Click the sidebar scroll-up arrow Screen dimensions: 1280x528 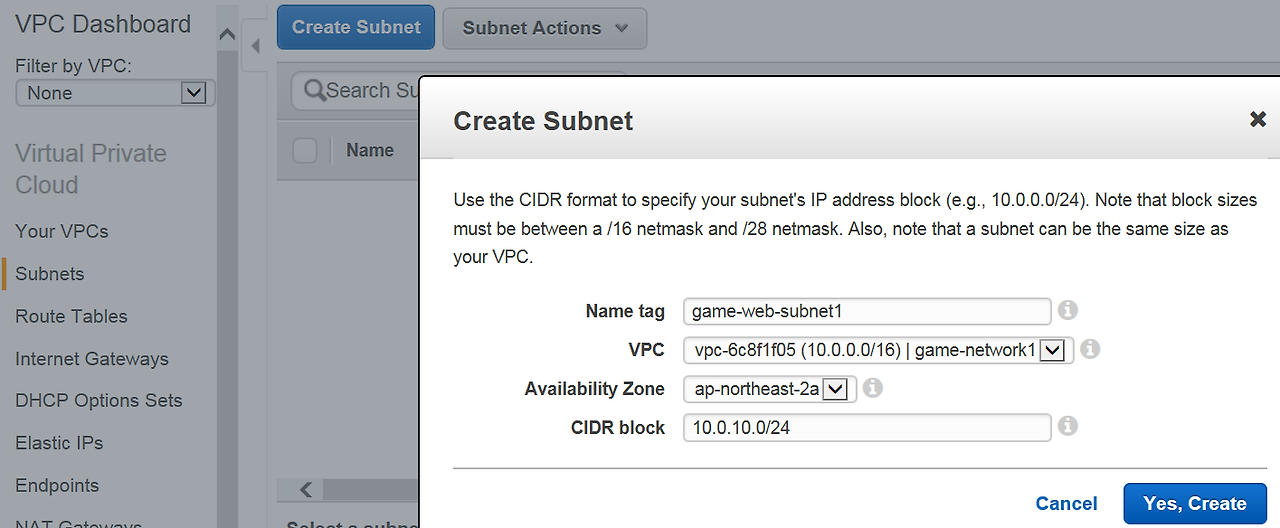pyautogui.click(x=227, y=35)
